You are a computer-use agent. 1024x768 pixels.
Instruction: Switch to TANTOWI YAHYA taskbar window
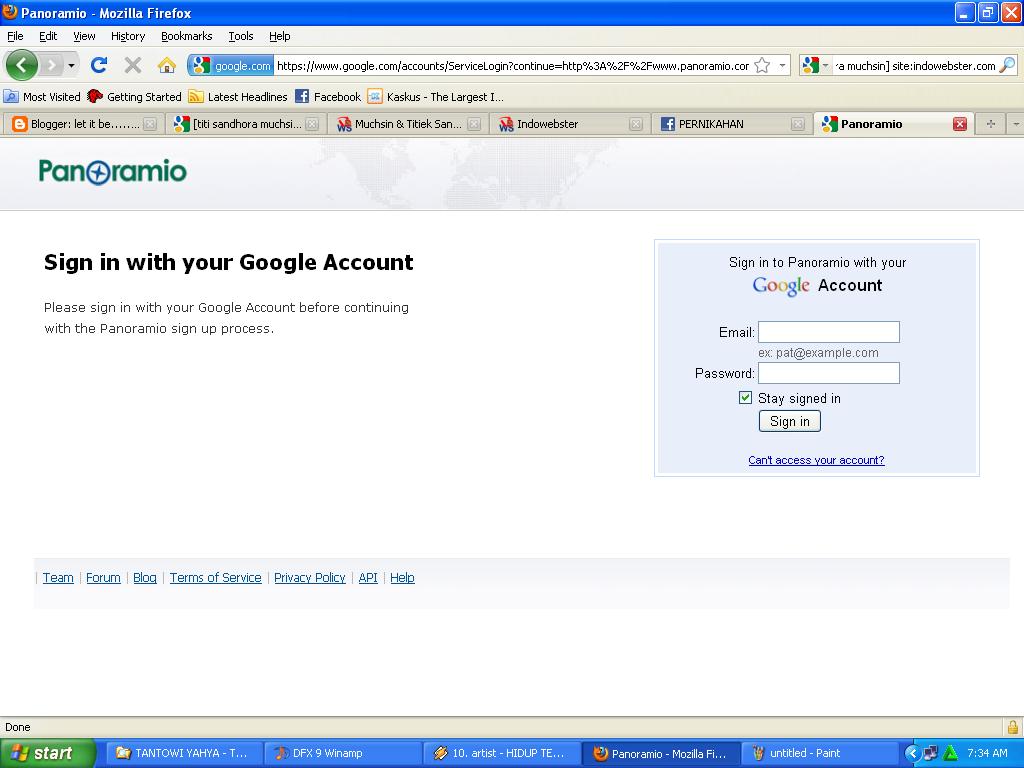click(183, 753)
